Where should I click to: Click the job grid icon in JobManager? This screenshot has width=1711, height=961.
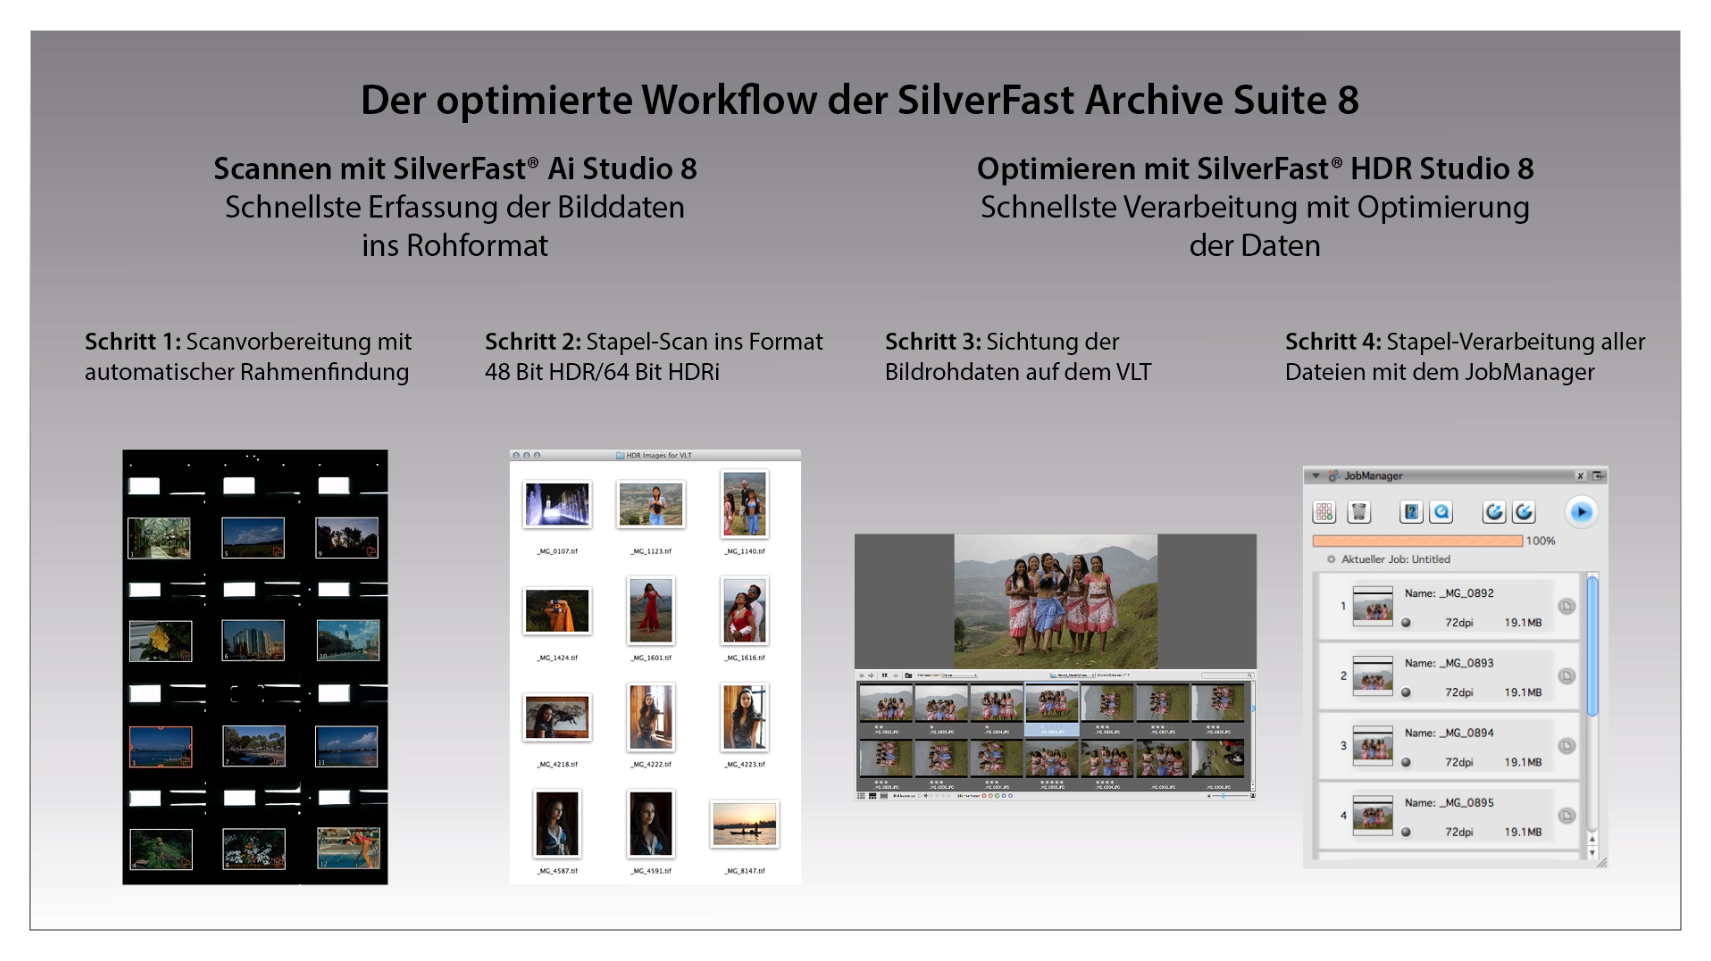[x=1324, y=512]
